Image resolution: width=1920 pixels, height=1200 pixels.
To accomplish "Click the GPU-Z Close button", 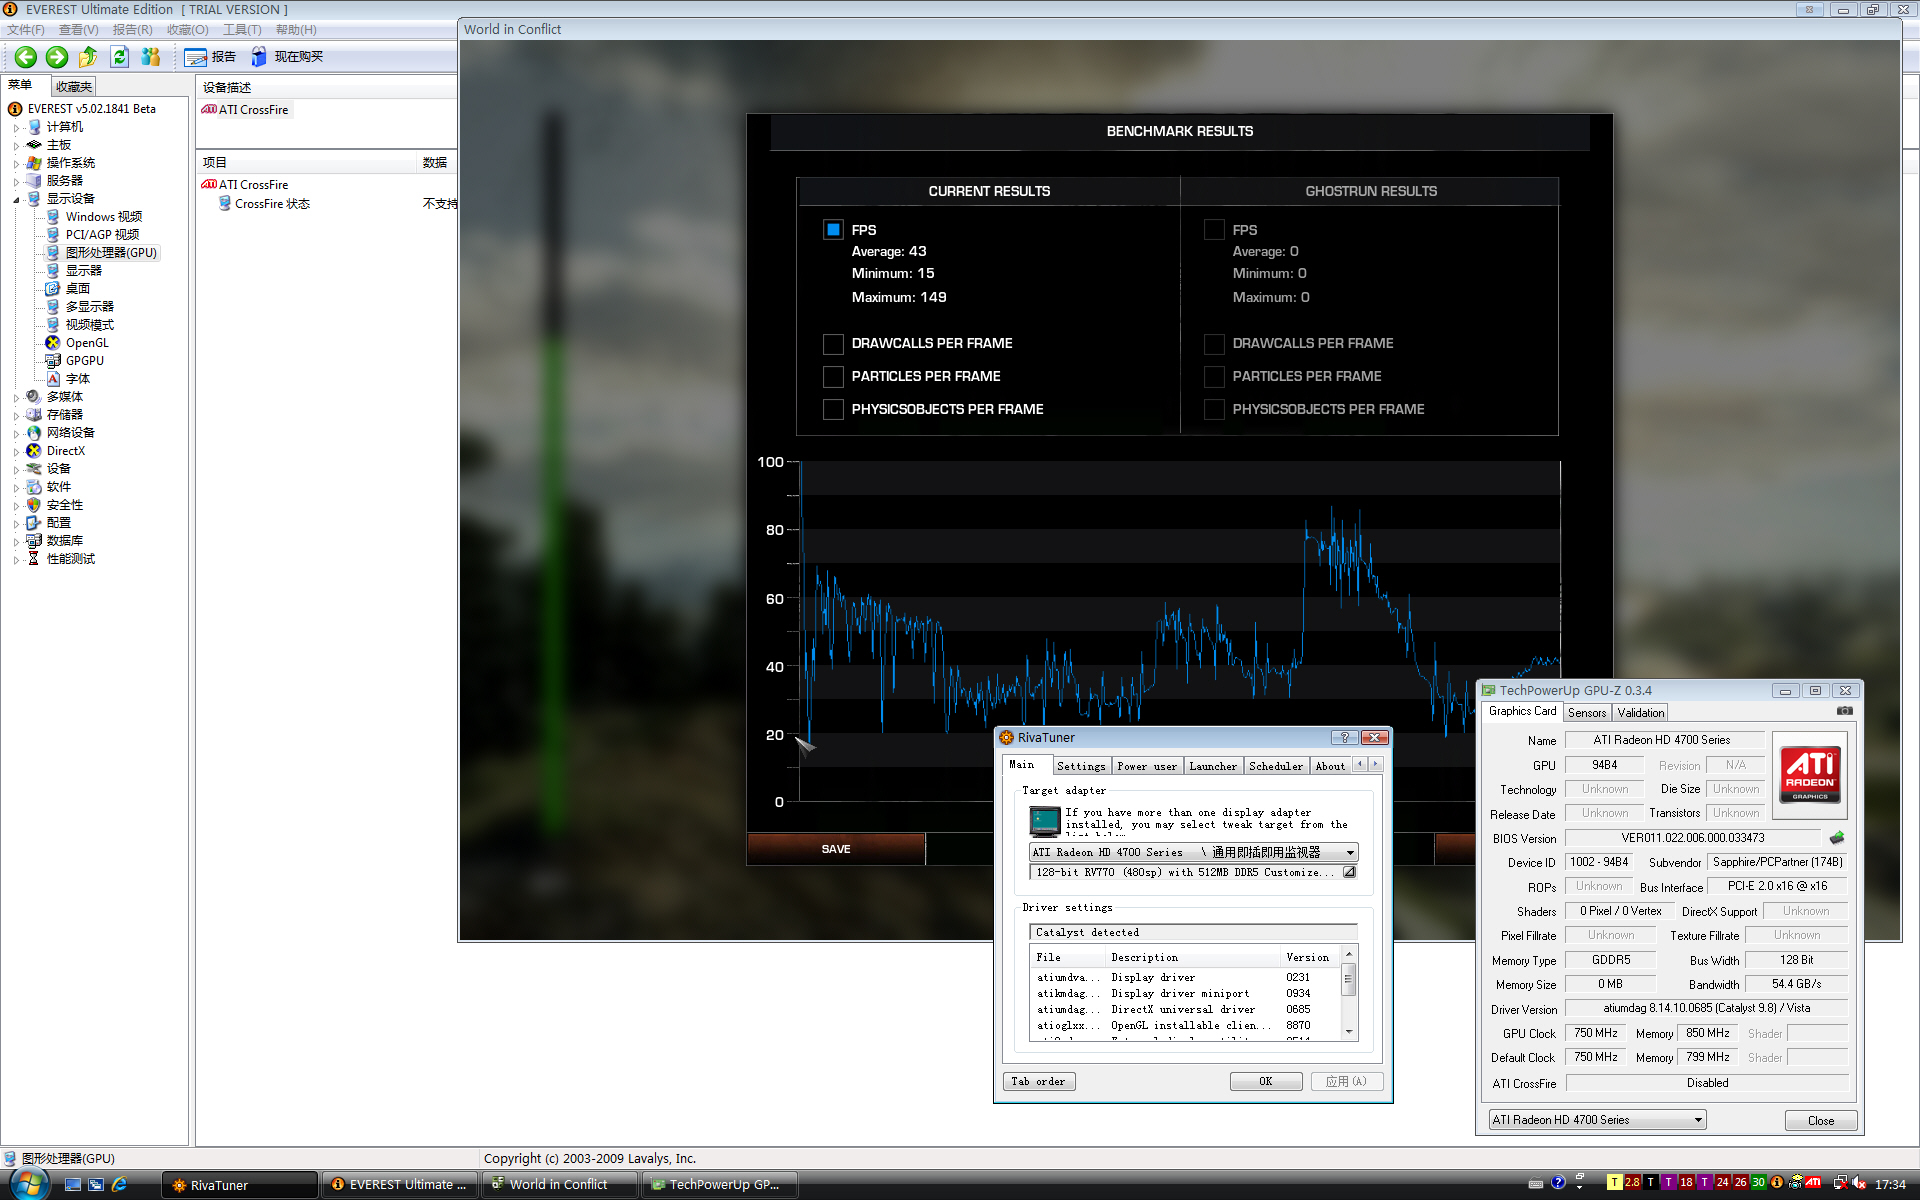I will tap(1821, 1120).
